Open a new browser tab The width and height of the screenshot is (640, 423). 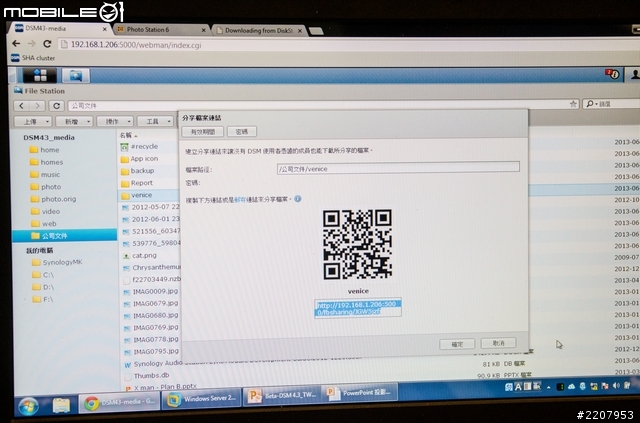pos(316,31)
